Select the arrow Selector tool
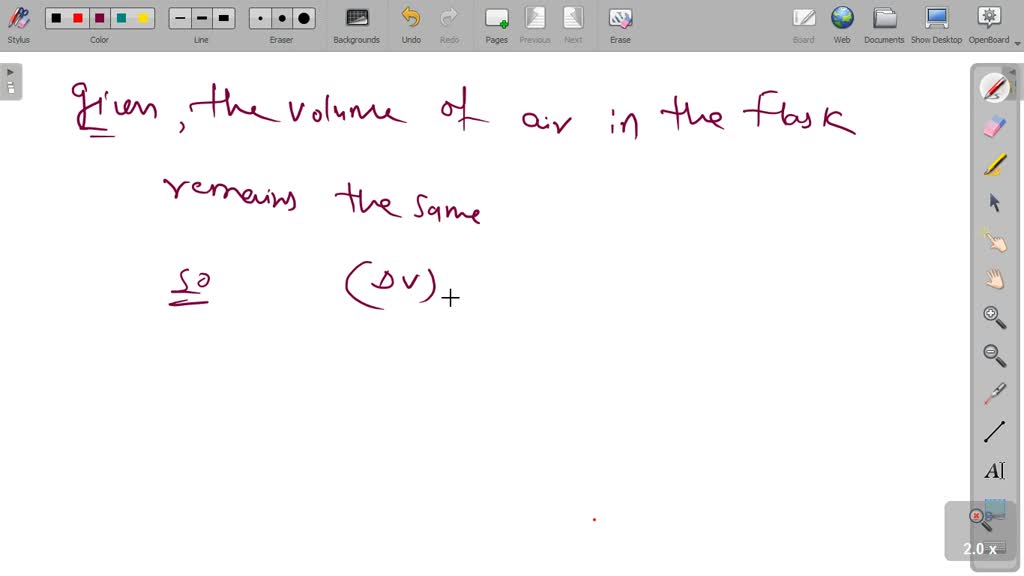The width and height of the screenshot is (1024, 576). click(x=994, y=203)
